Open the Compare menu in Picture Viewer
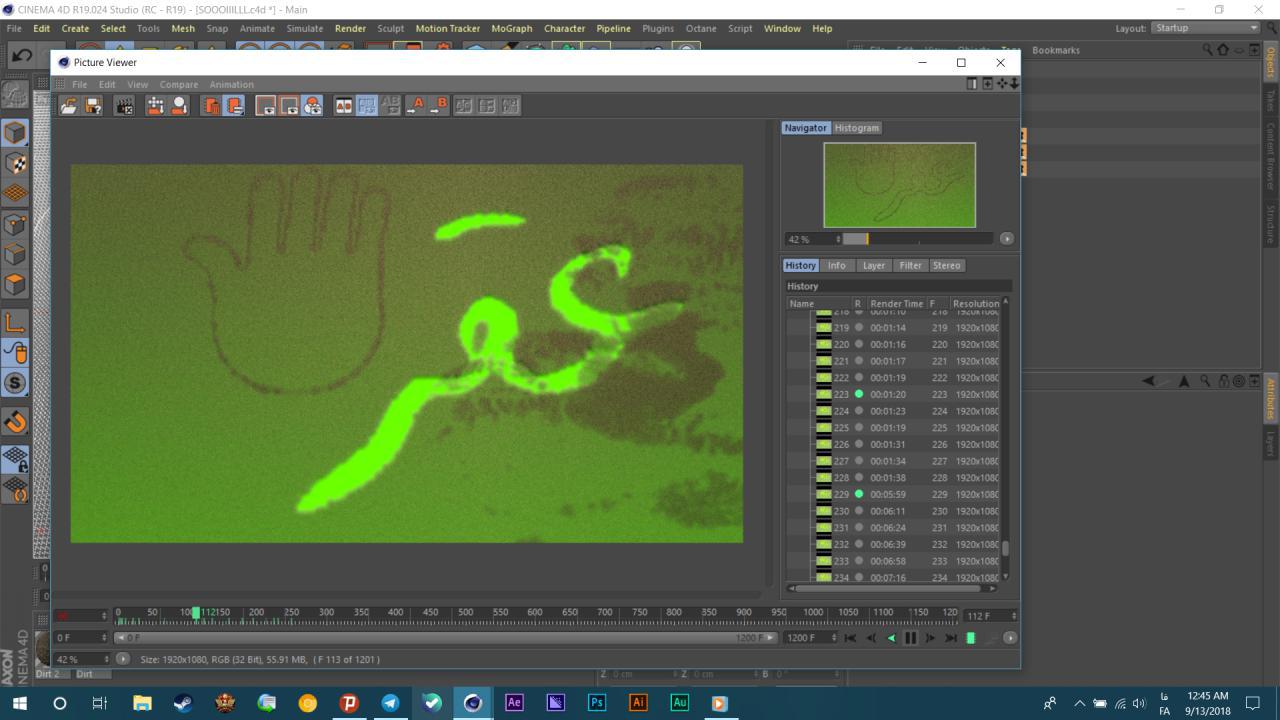The width and height of the screenshot is (1280, 720). coord(179,84)
